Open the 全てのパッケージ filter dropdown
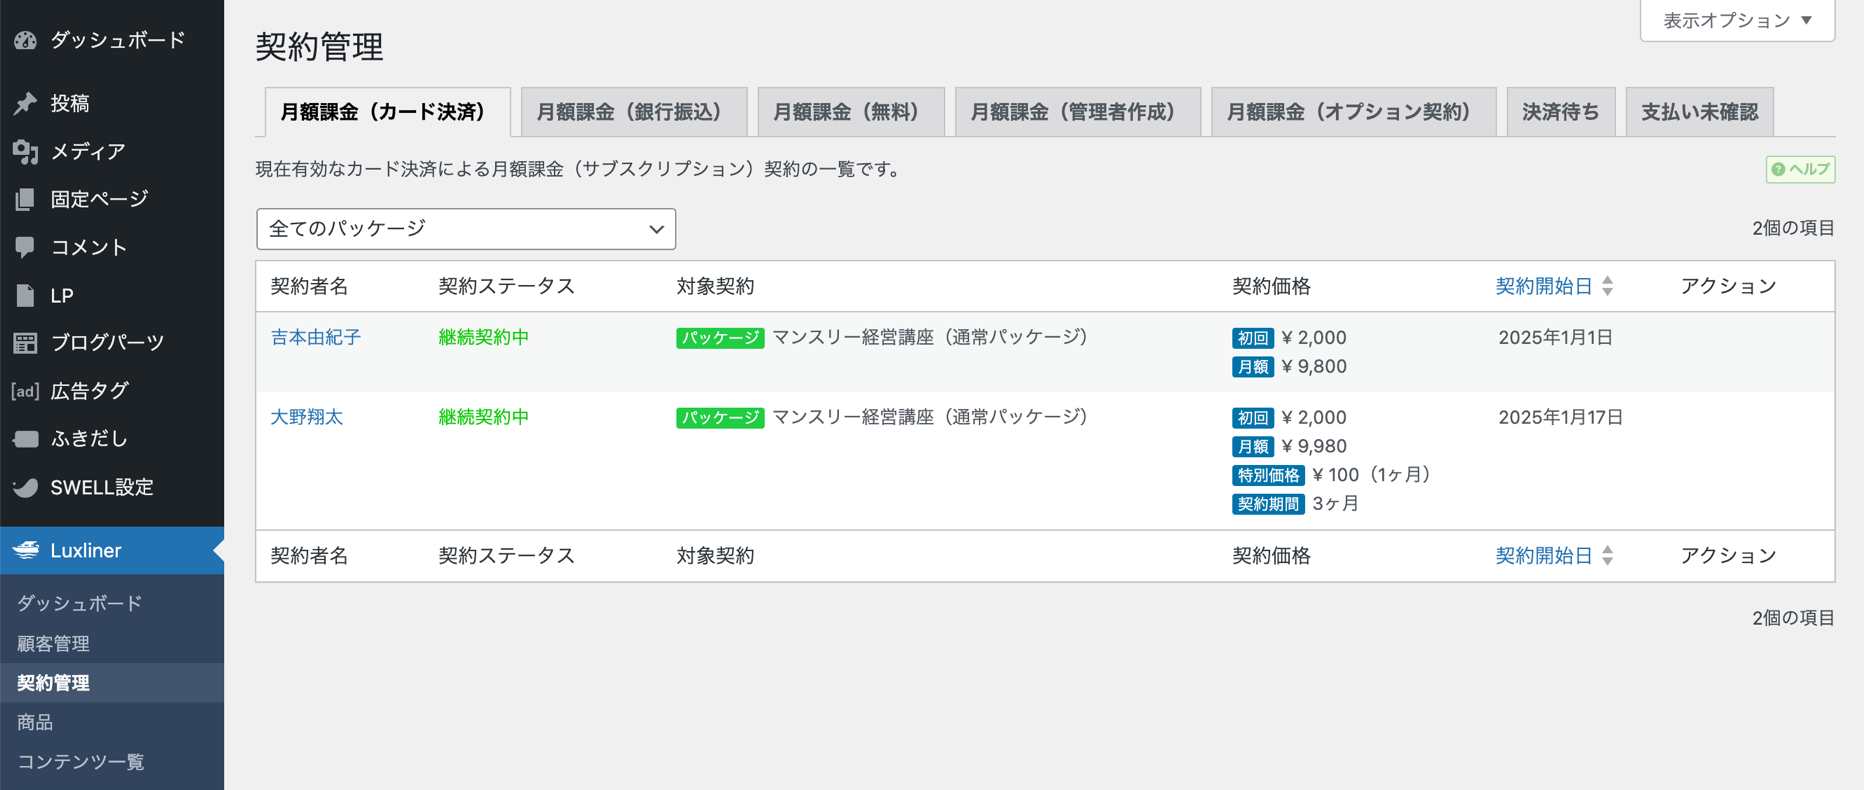This screenshot has width=1864, height=790. pyautogui.click(x=466, y=229)
